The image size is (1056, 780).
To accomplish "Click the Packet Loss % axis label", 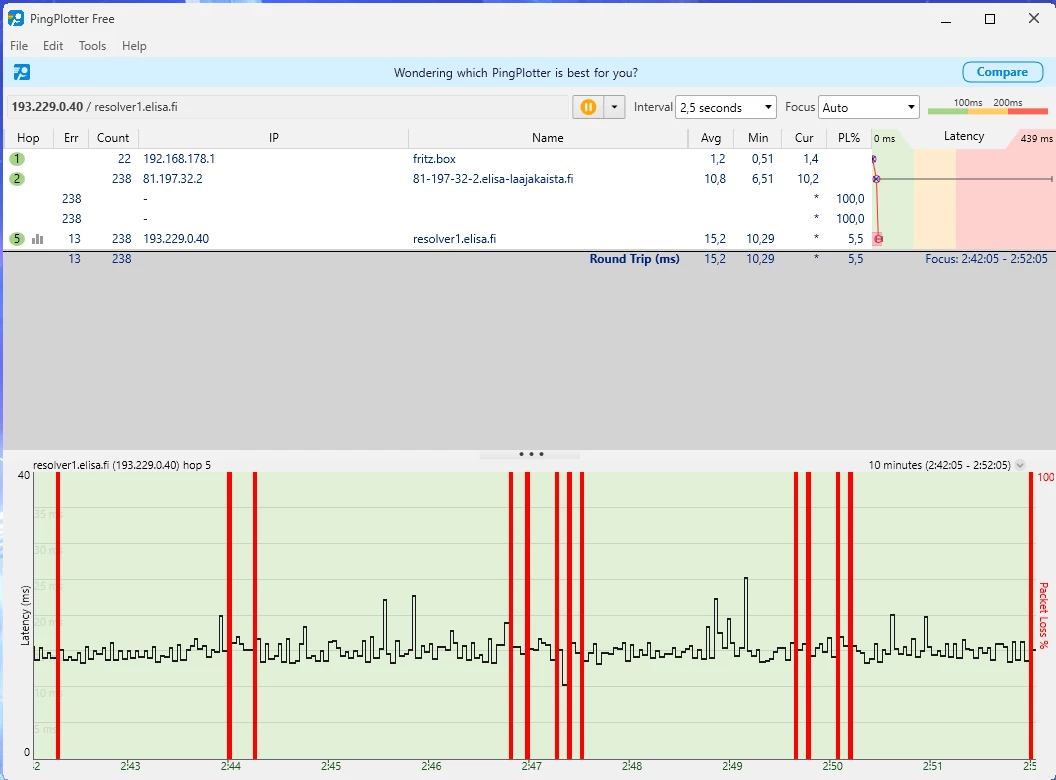I will tap(1043, 616).
